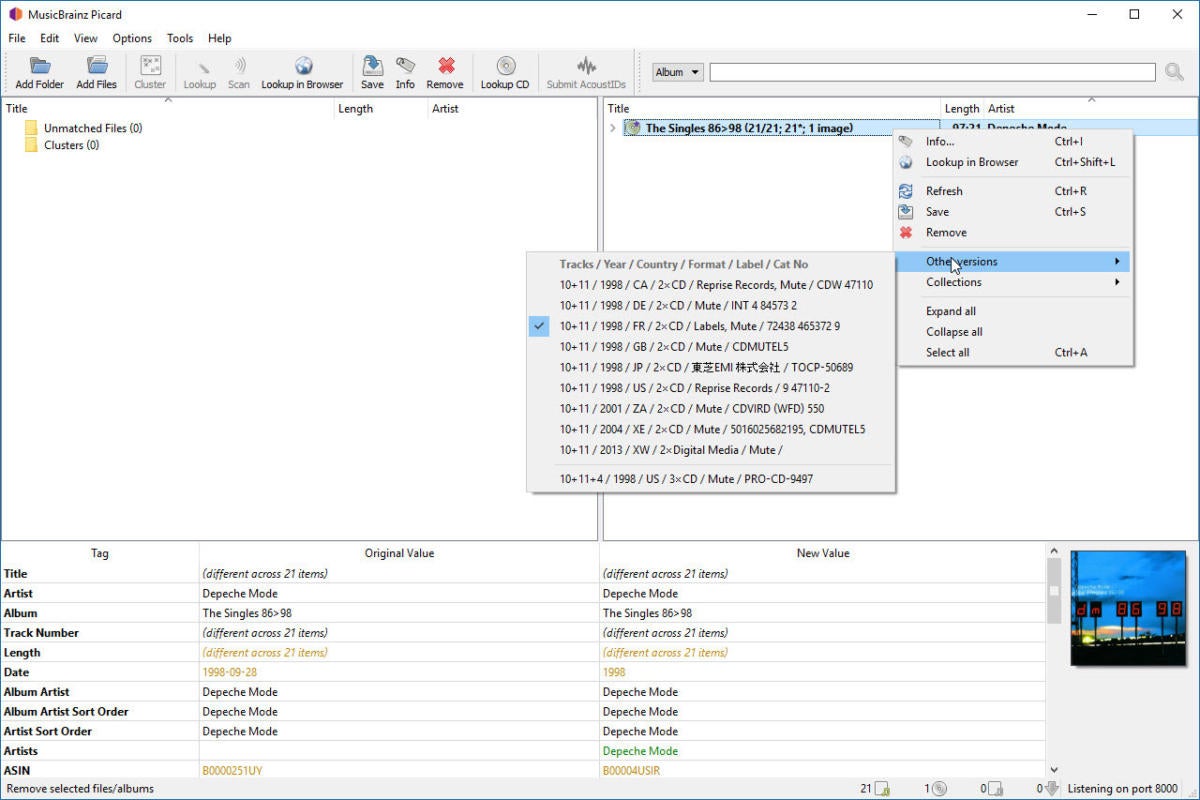Select the 1998 DE Mute INT 4 84573 2 version
1200x800 pixels.
(x=711, y=305)
